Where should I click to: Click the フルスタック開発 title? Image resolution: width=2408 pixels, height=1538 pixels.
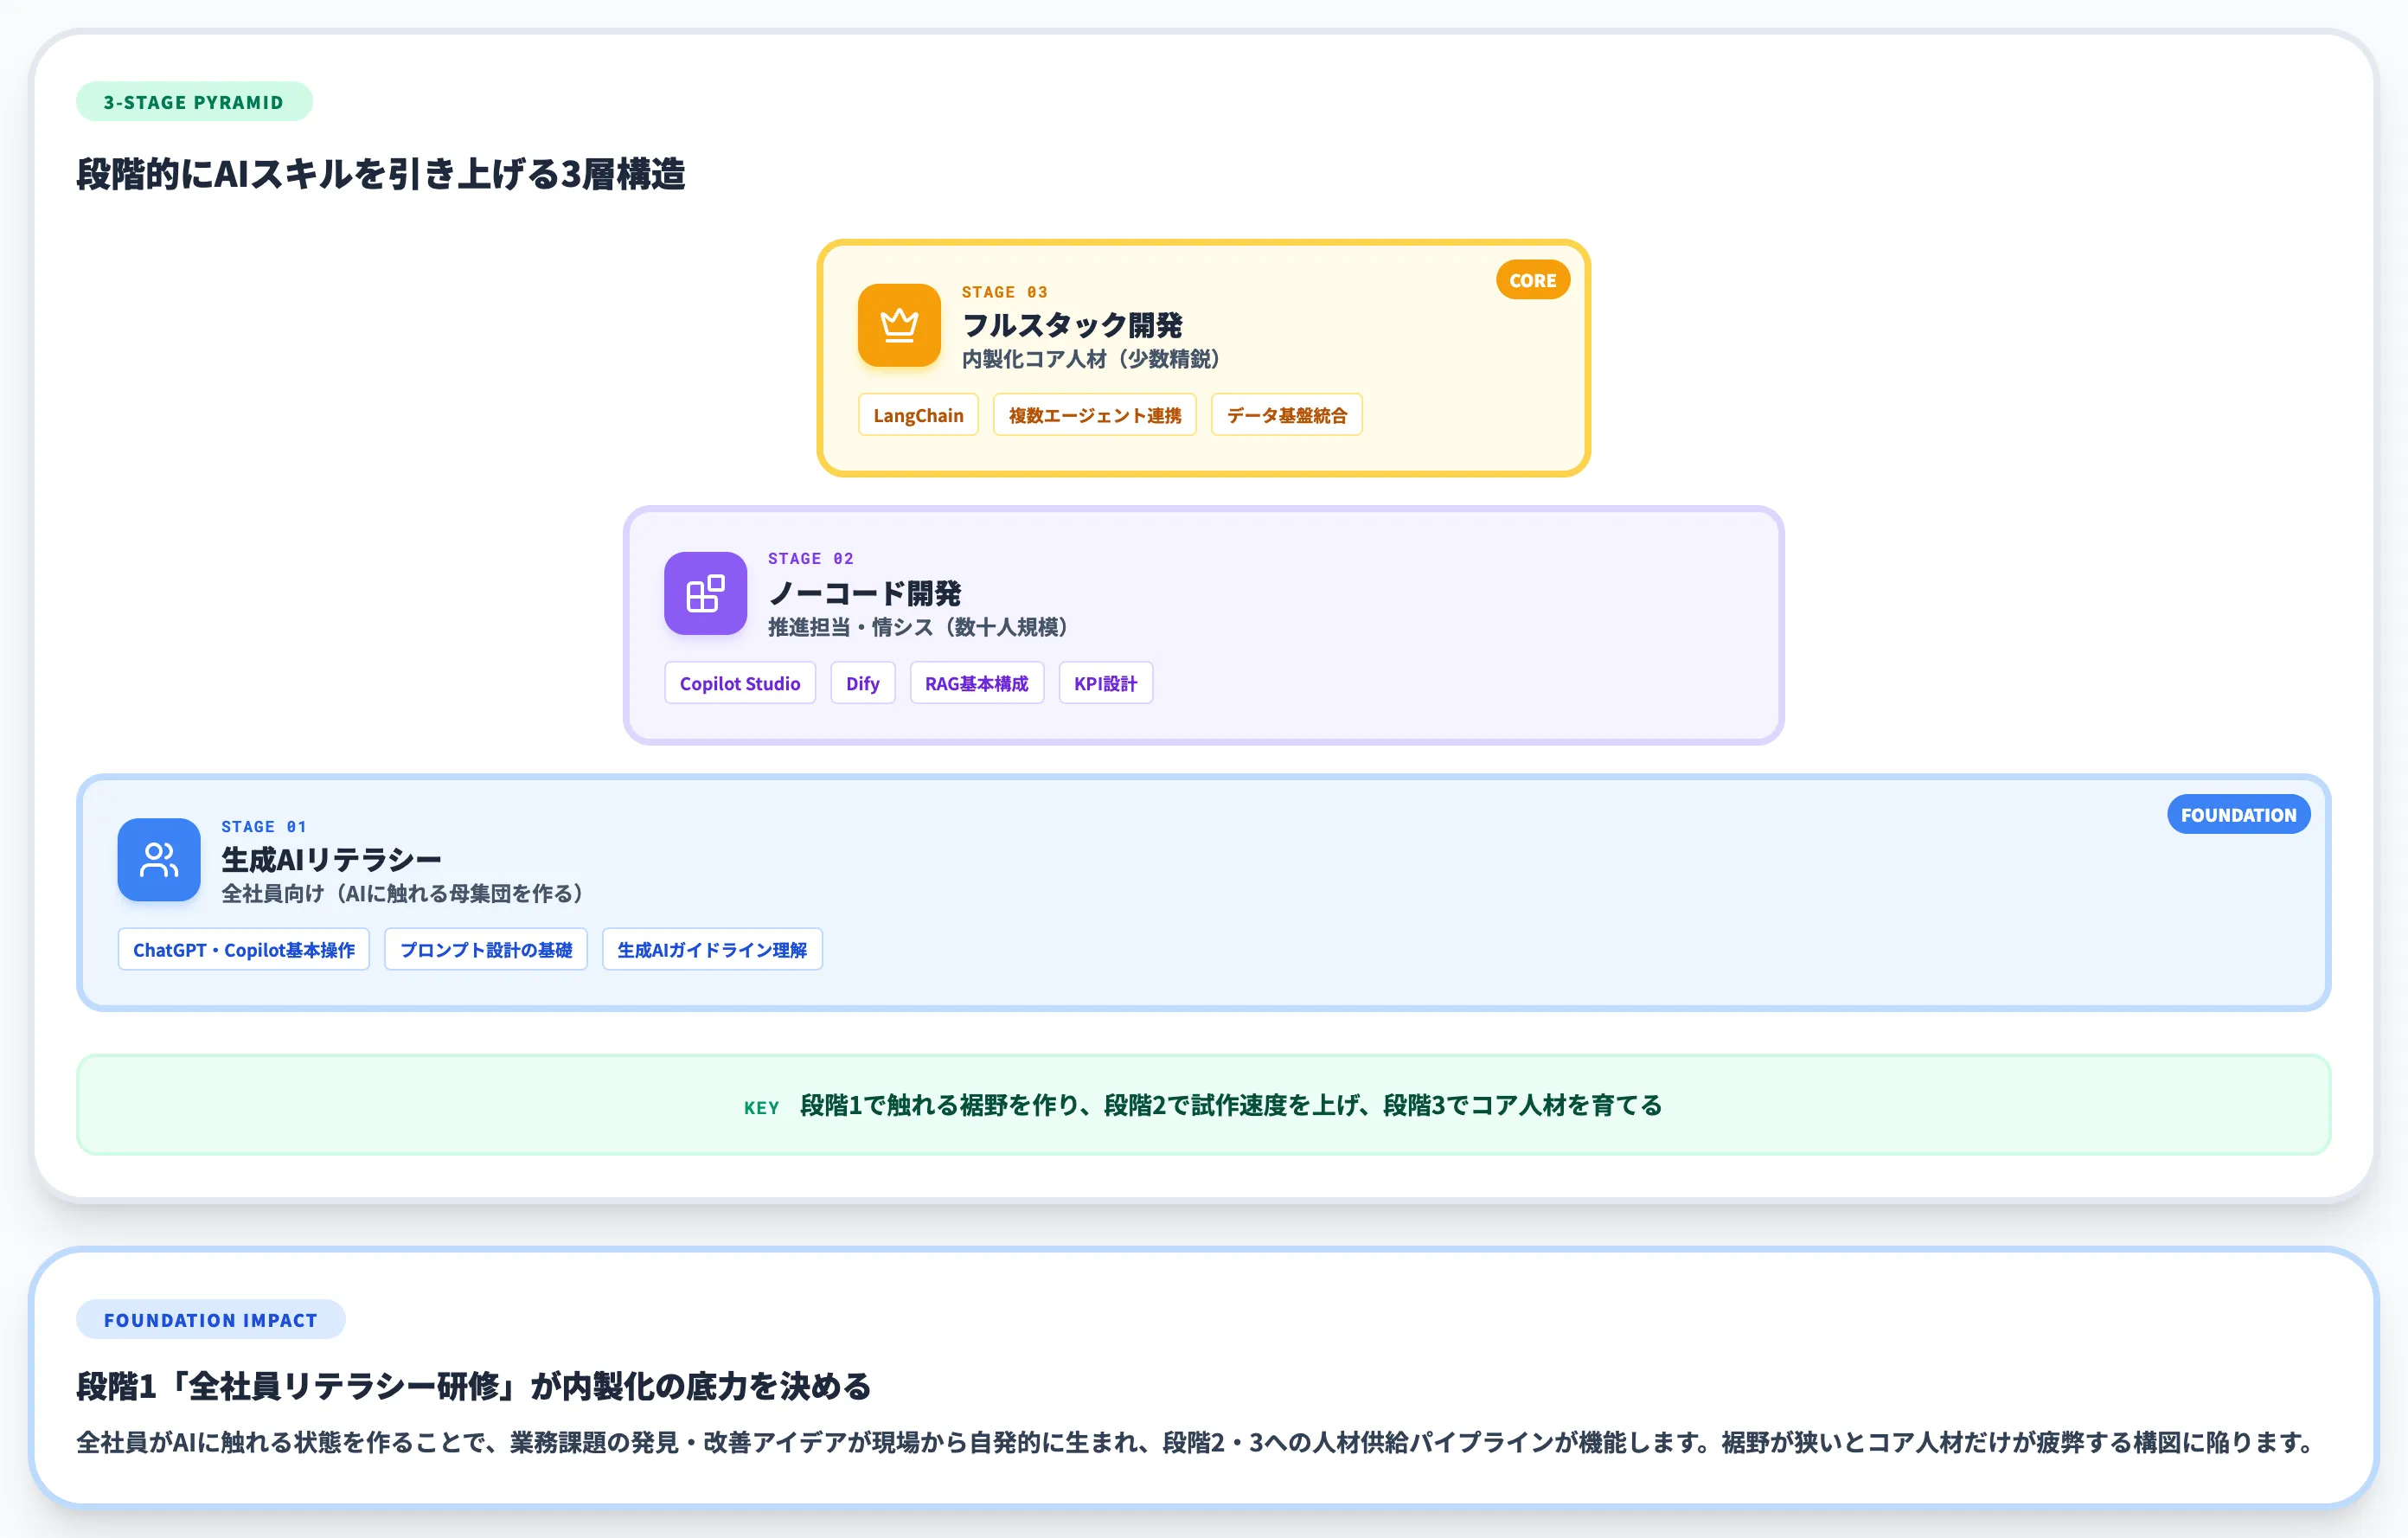[1072, 325]
